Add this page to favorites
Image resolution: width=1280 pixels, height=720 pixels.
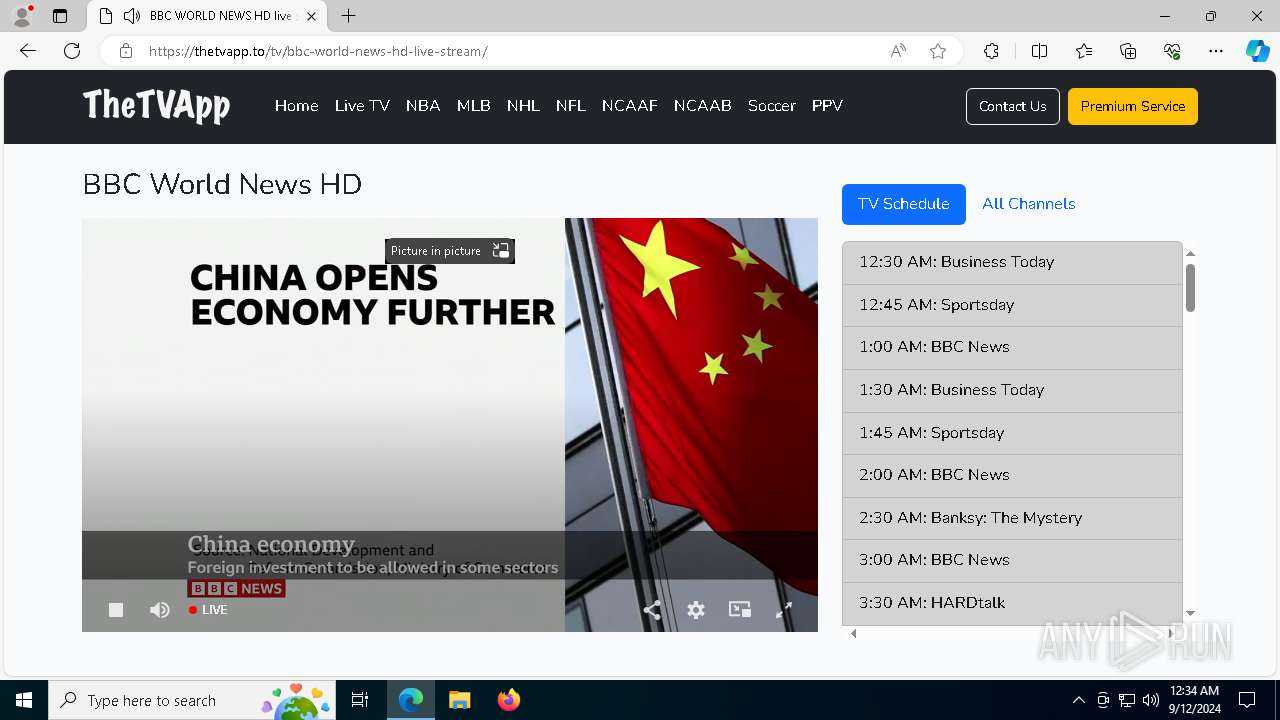tap(938, 51)
